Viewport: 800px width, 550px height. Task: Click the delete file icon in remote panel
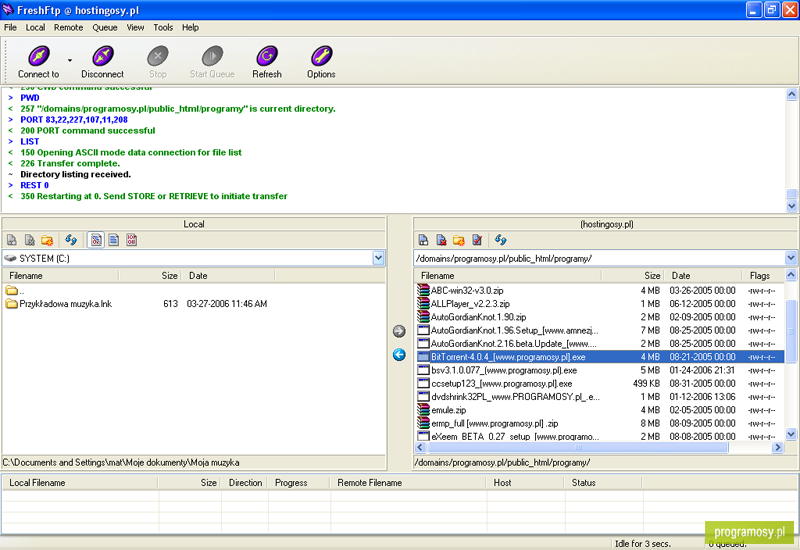coord(441,240)
